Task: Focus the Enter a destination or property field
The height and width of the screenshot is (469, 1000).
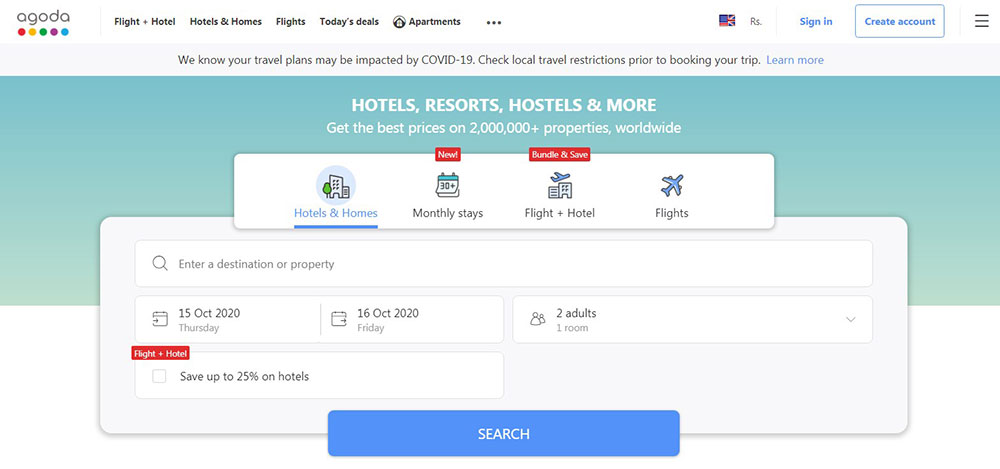Action: 504,264
